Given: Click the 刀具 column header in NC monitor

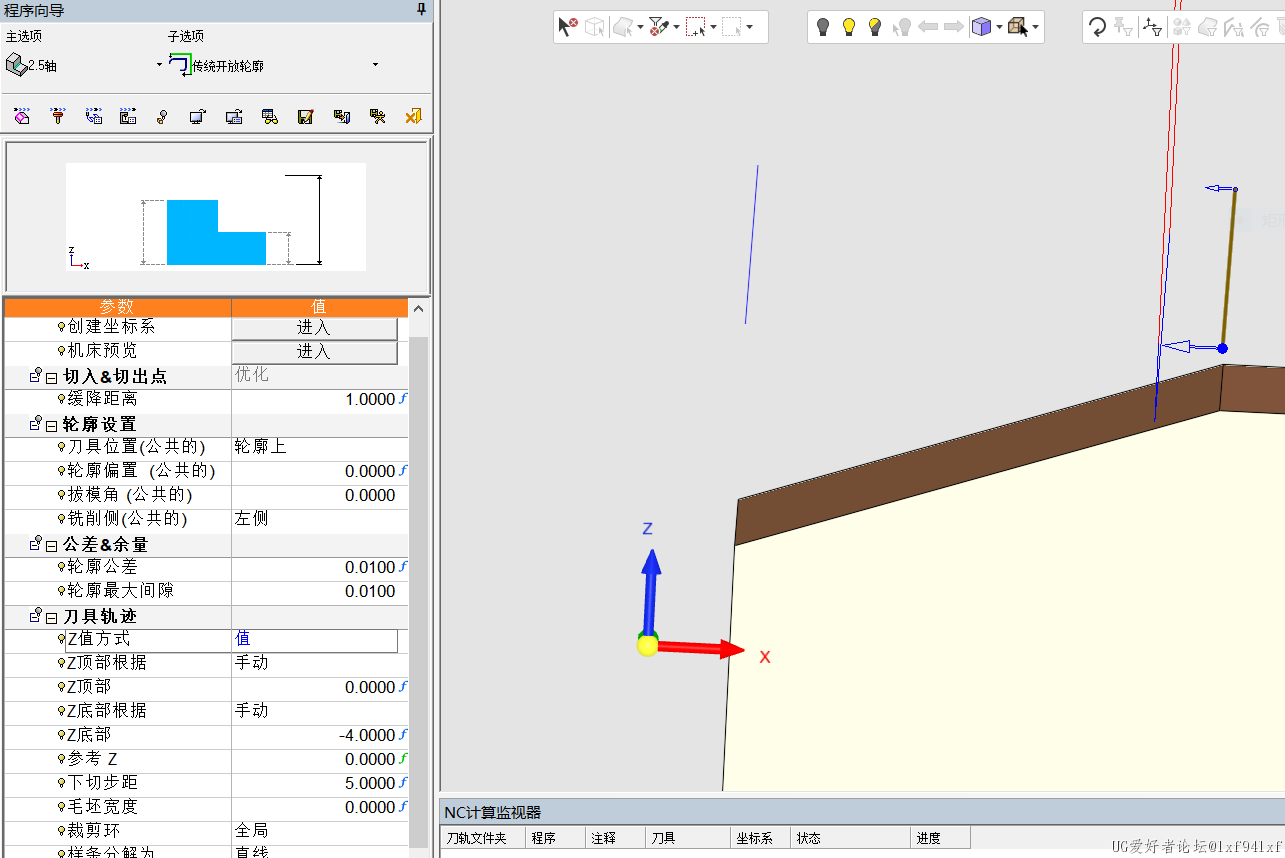Looking at the screenshot, I should 687,838.
